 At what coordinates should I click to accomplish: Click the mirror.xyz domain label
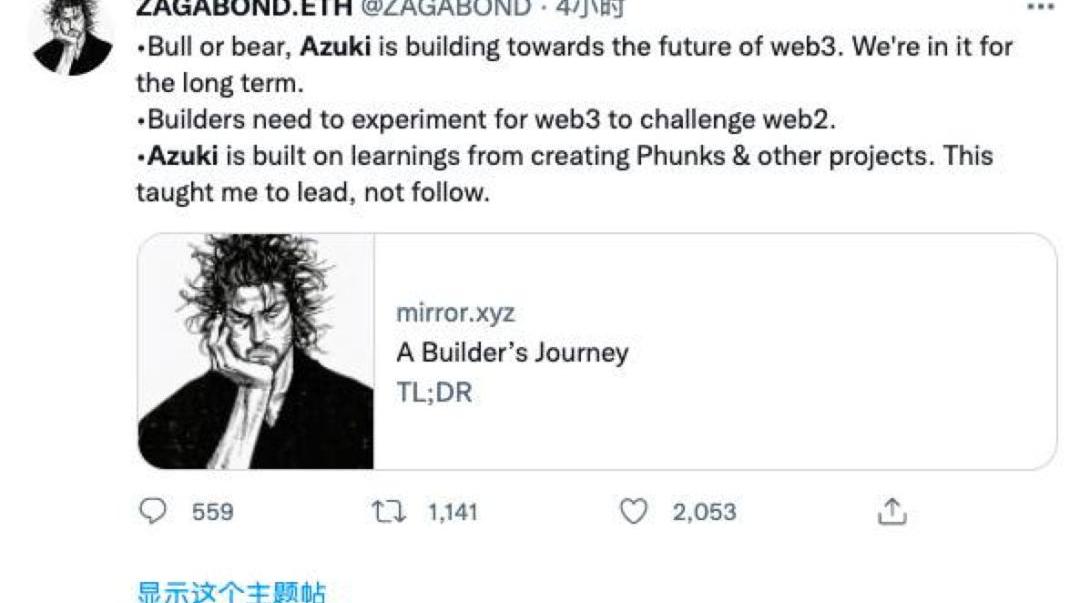click(455, 312)
